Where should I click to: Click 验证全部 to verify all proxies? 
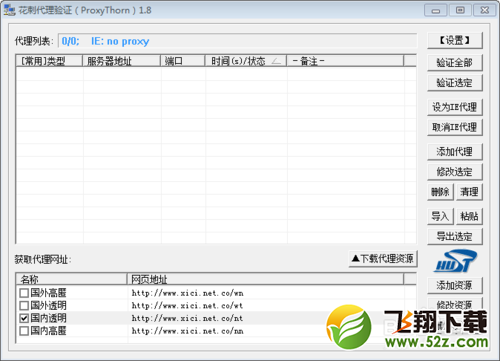(455, 63)
